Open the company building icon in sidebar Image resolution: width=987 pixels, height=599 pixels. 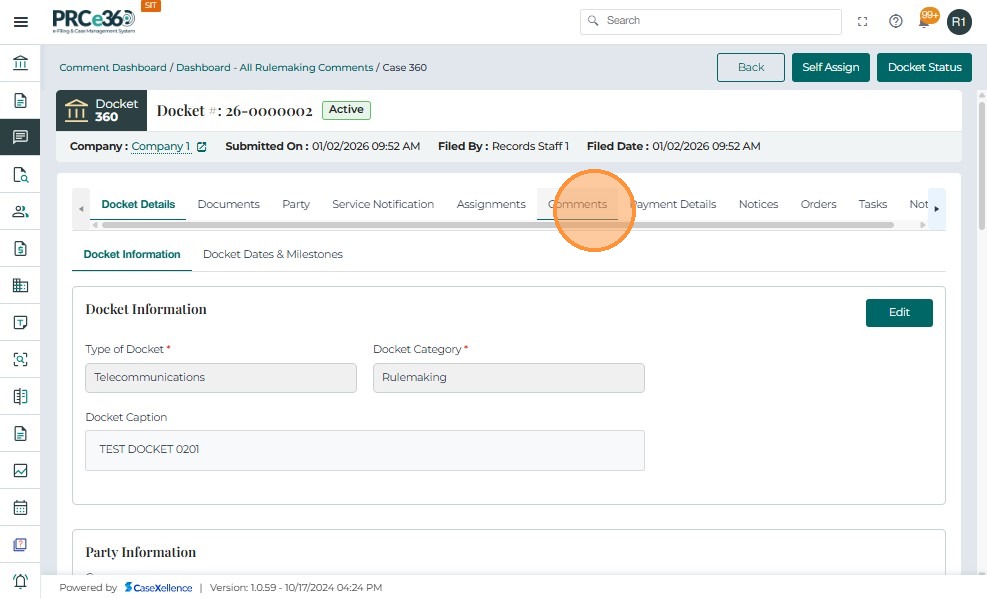(20, 285)
